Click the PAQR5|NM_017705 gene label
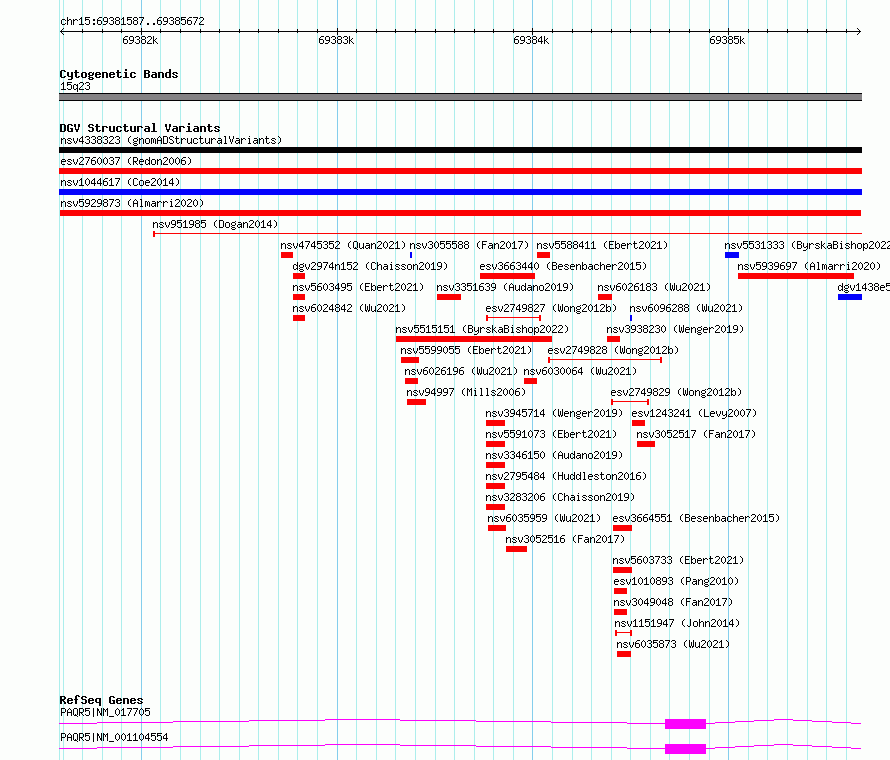 105,712
